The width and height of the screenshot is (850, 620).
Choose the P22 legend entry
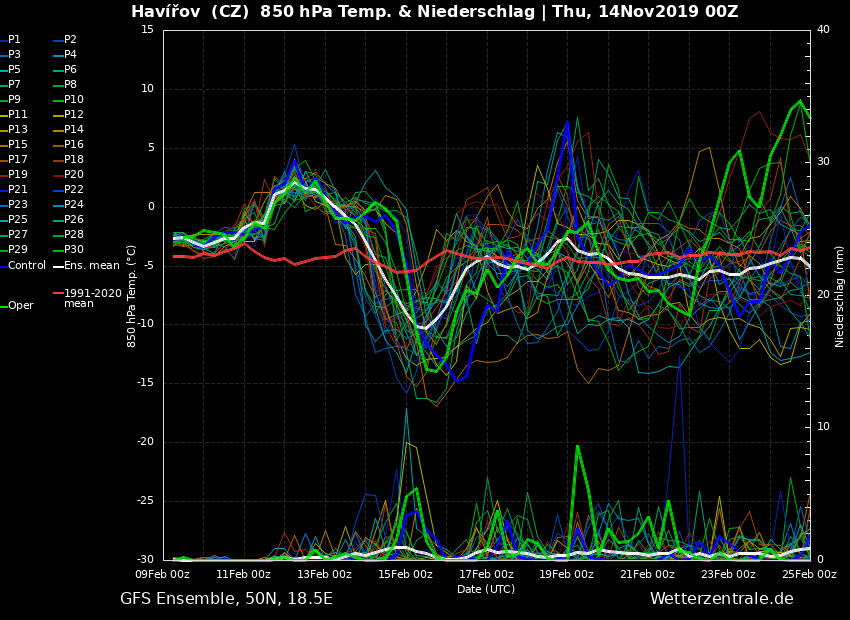click(74, 190)
